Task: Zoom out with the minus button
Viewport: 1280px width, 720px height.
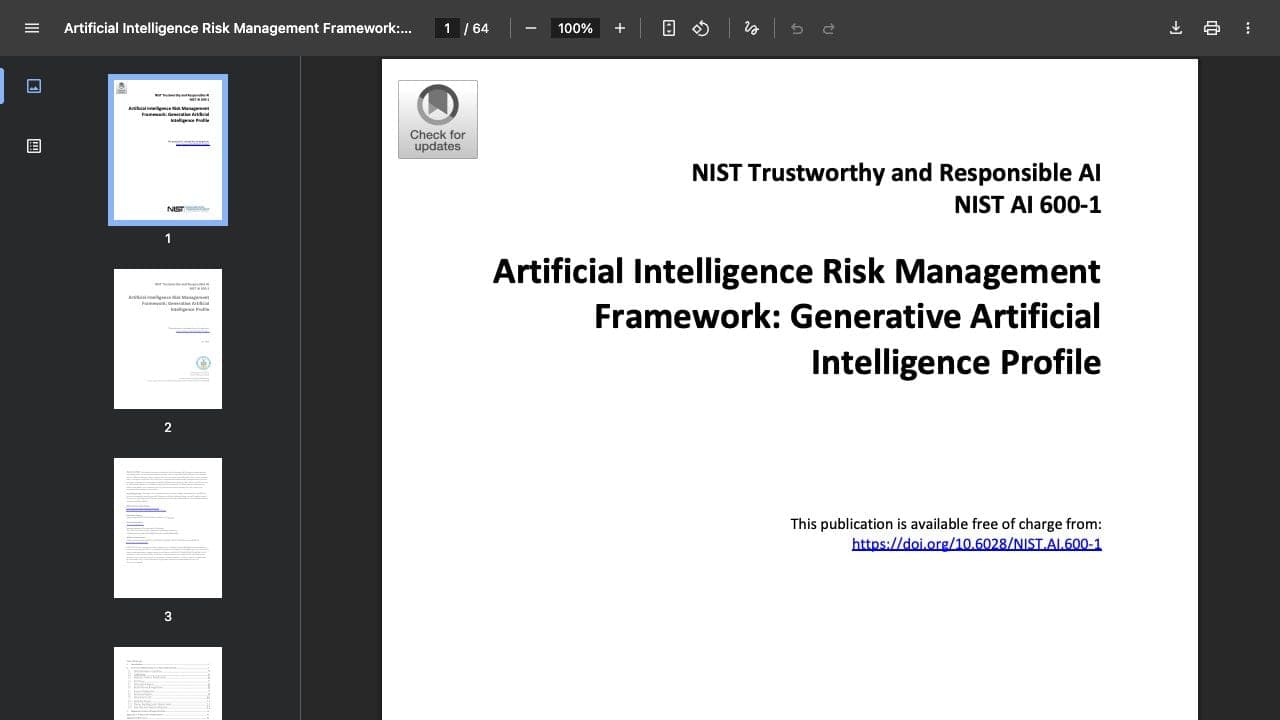Action: point(531,28)
